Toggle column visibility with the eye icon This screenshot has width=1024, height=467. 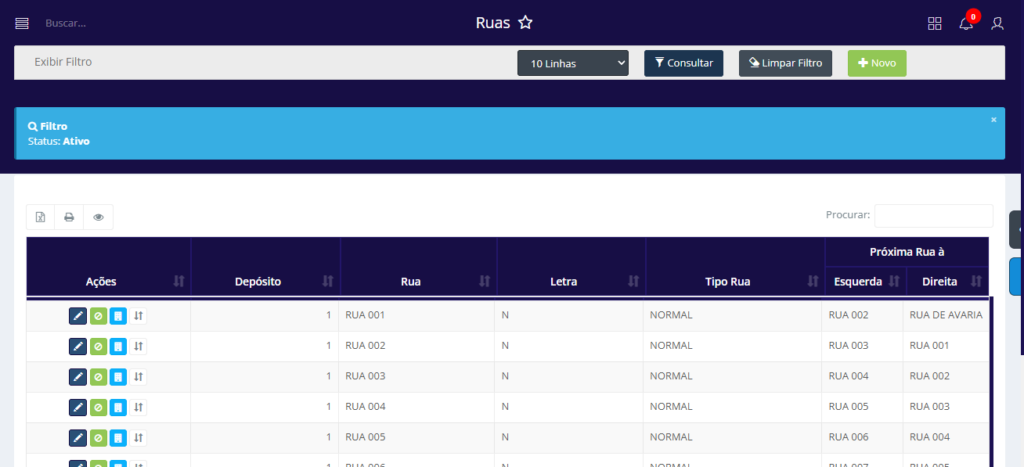click(98, 217)
